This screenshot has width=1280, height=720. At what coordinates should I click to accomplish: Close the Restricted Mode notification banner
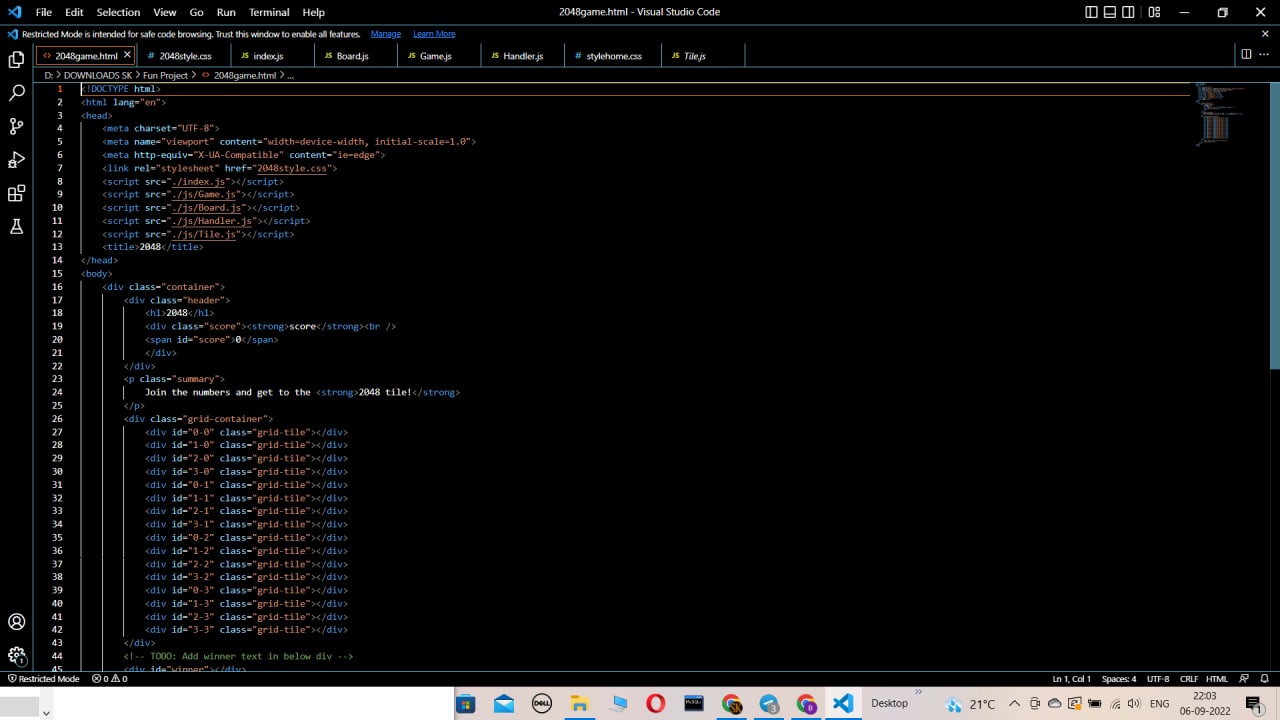[x=1265, y=34]
